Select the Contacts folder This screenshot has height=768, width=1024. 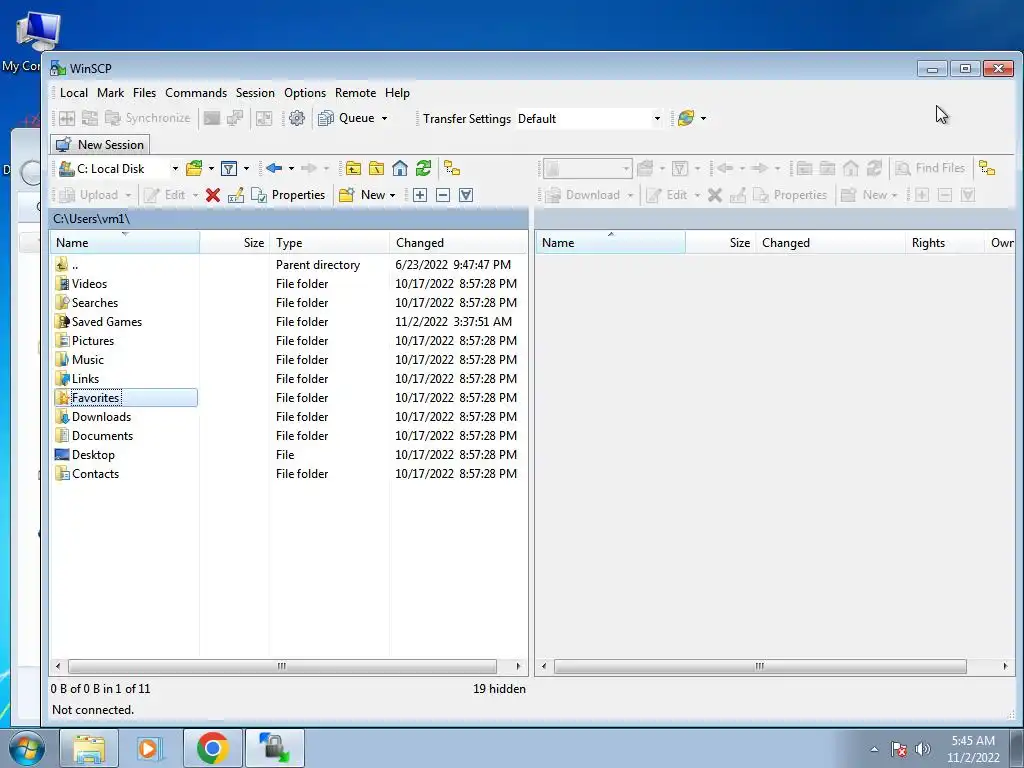click(288, 473)
